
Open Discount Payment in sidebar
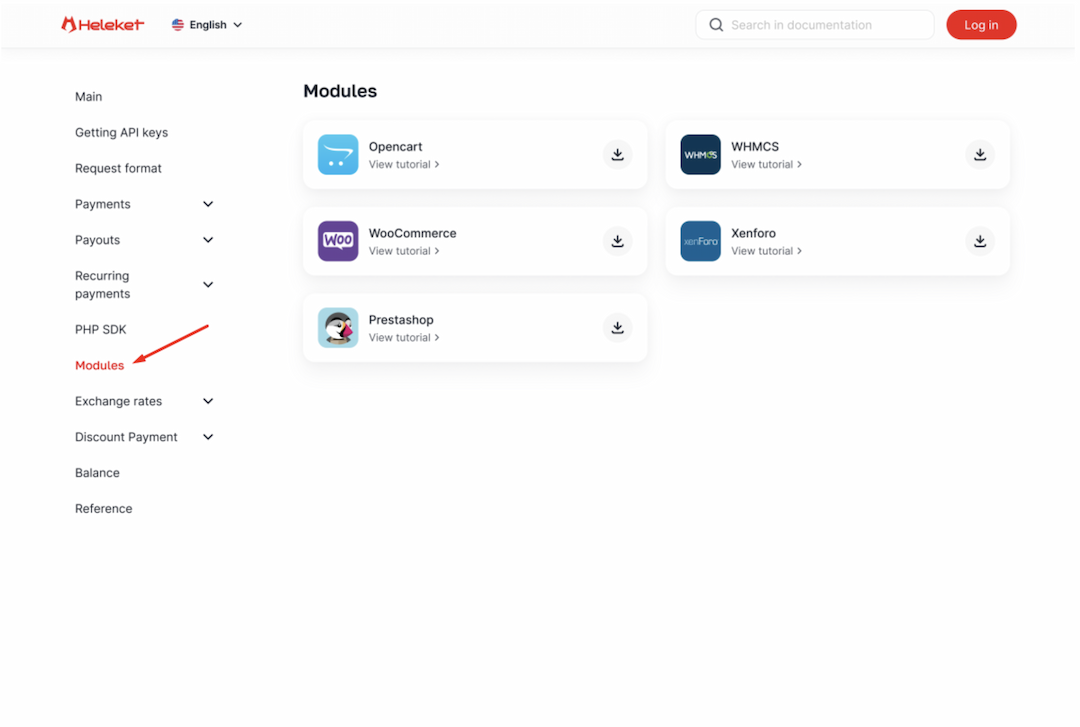126,437
